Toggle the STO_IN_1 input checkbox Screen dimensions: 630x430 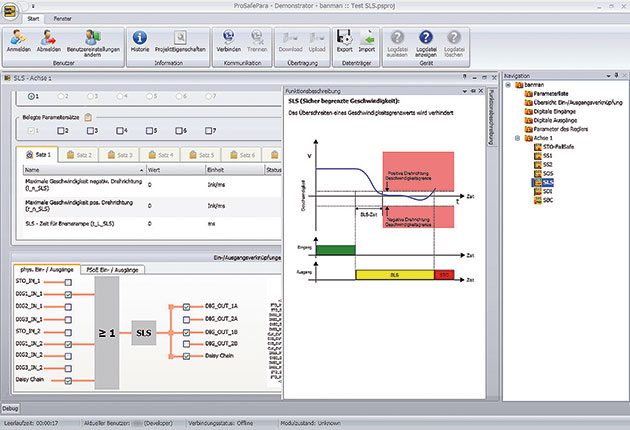67,282
